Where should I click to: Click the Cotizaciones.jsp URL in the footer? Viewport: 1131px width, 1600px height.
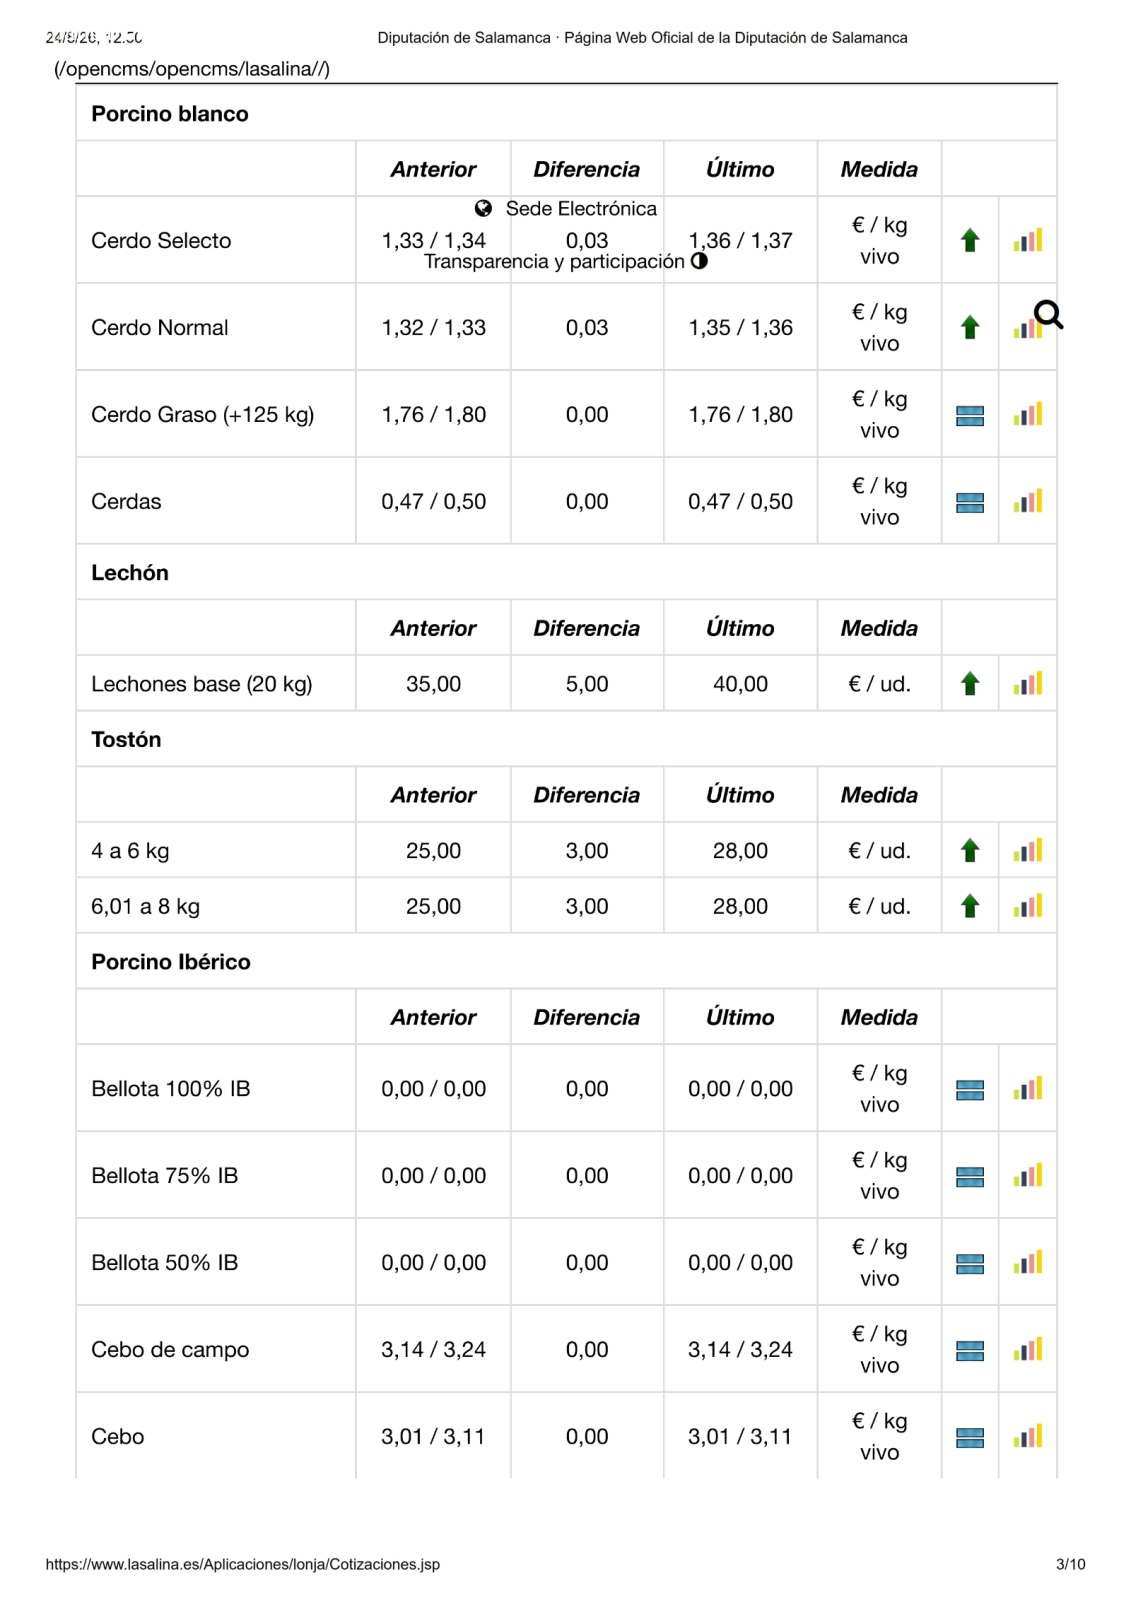coord(243,1564)
